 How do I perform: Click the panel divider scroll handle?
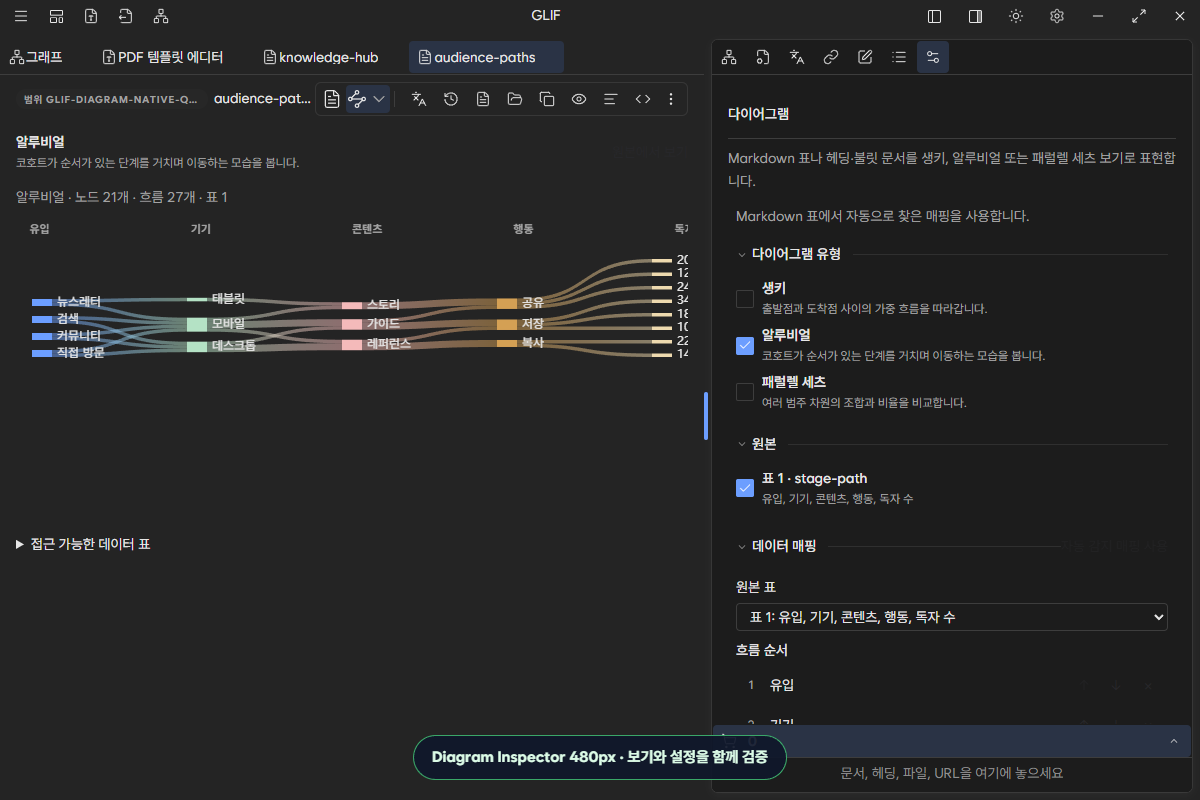(706, 415)
